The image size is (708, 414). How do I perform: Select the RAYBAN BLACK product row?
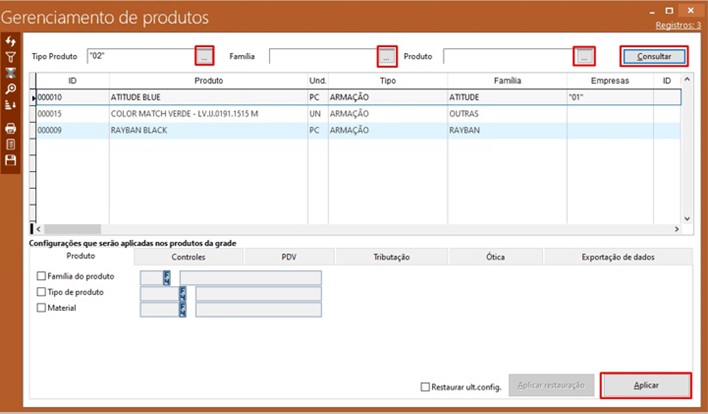pyautogui.click(x=140, y=130)
